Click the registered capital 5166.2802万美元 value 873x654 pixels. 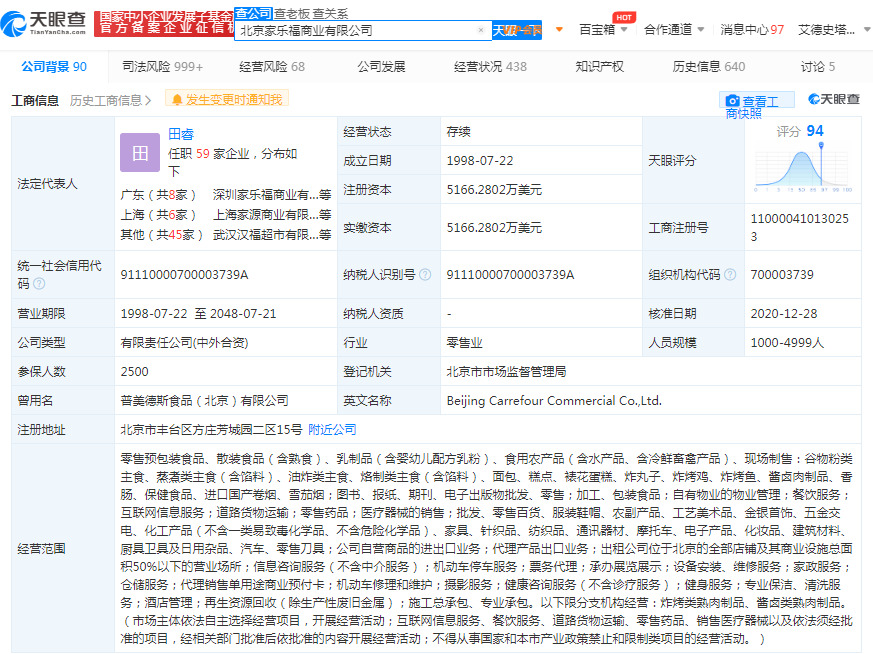coord(494,190)
